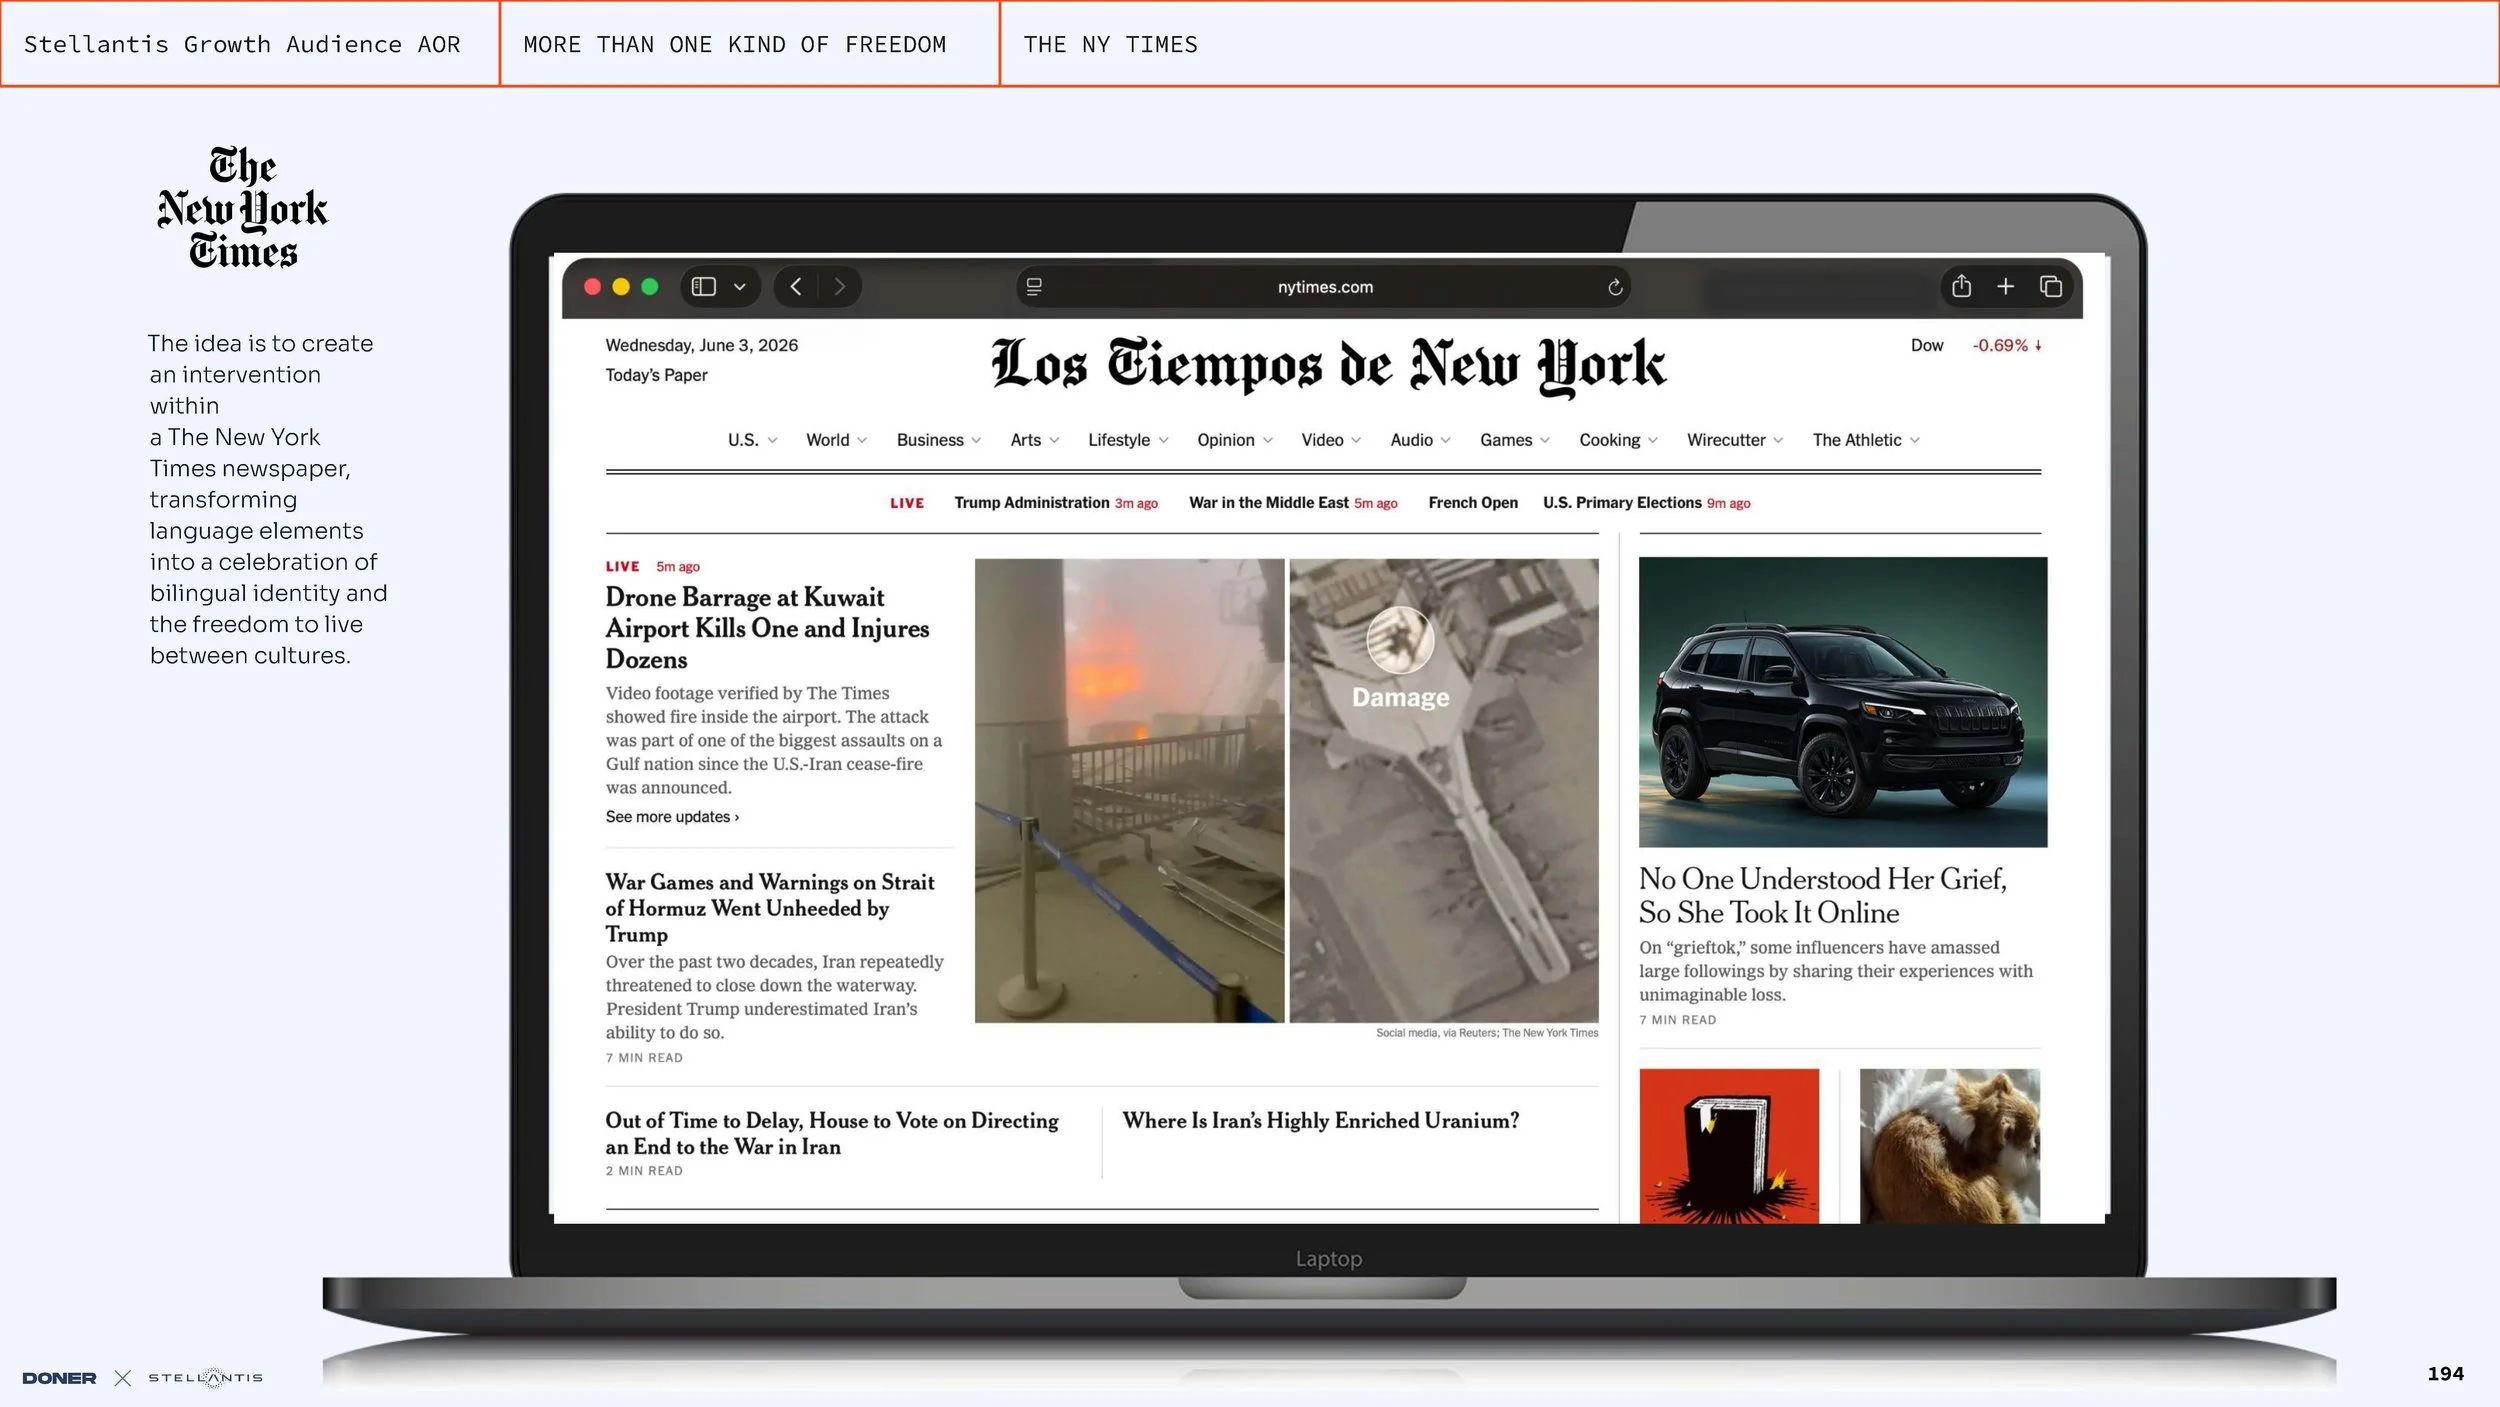Expand the U.S. section menu
The image size is (2500, 1407).
tap(752, 440)
